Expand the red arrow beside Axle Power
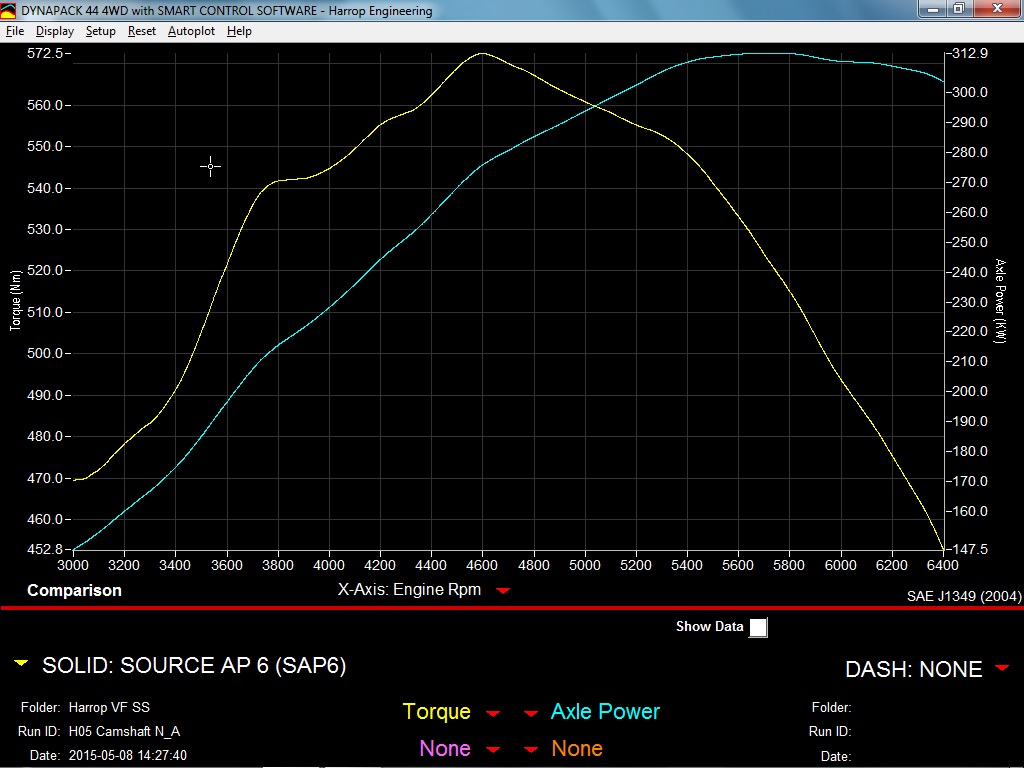Viewport: 1024px width, 768px height. click(531, 713)
